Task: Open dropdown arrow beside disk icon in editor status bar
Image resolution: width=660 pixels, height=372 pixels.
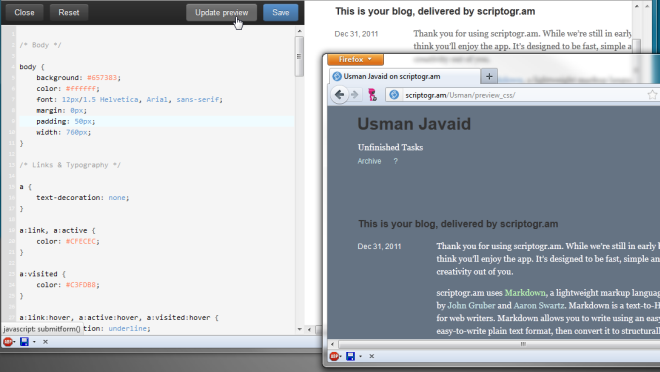Action: point(35,342)
